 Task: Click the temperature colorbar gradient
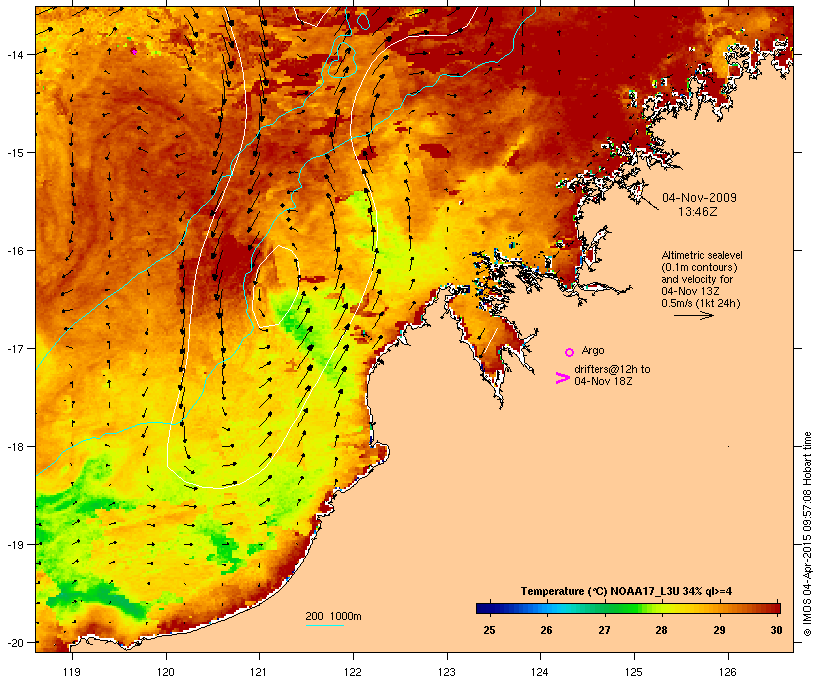coord(628,608)
